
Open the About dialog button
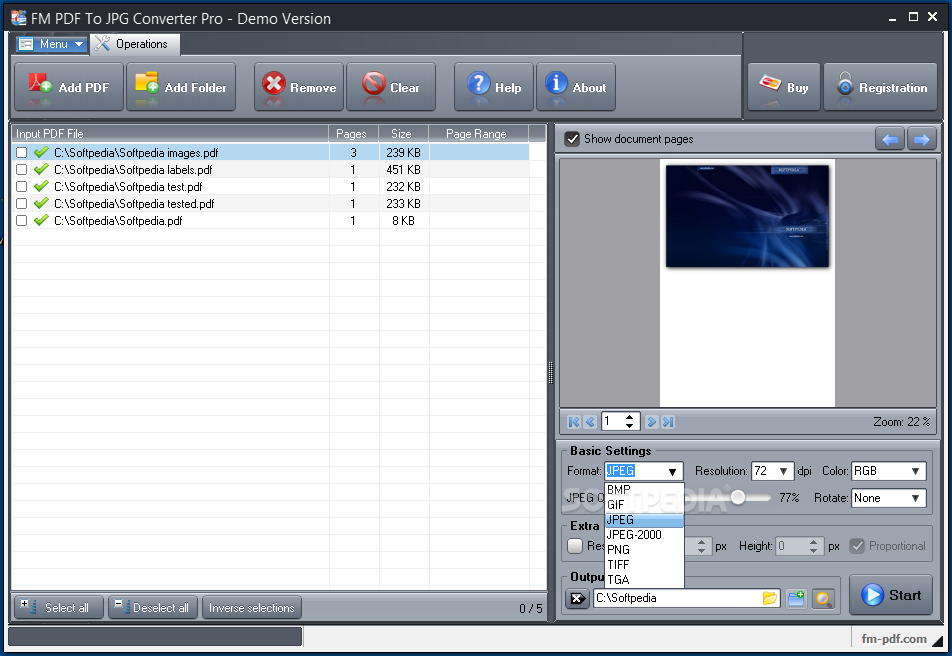coord(576,87)
